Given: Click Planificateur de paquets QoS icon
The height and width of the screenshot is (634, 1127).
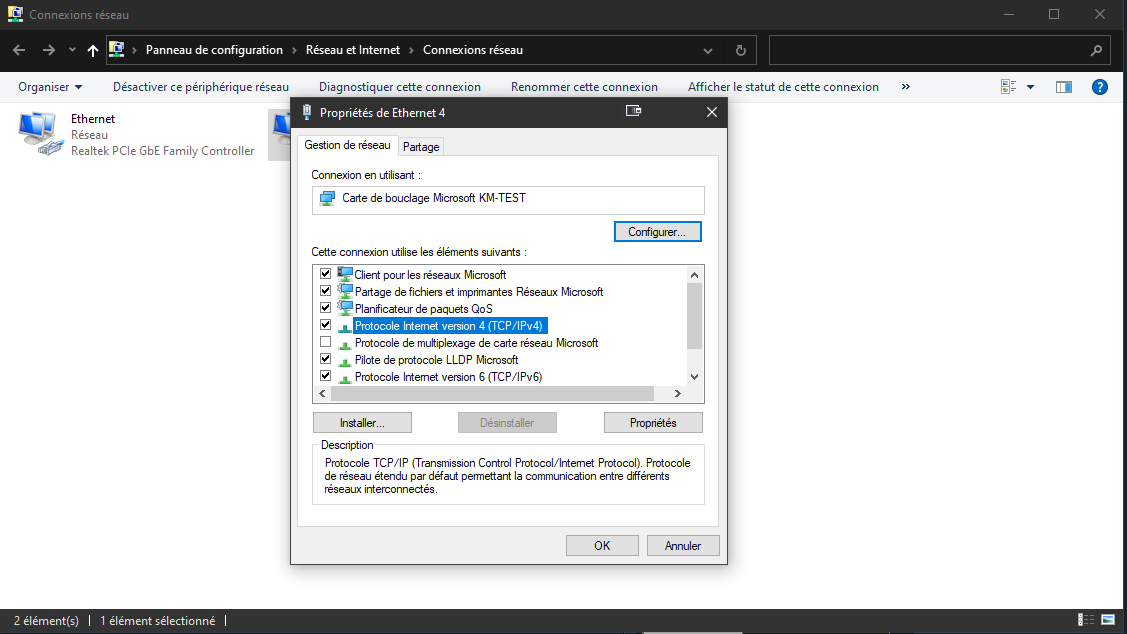Looking at the screenshot, I should pyautogui.click(x=345, y=308).
